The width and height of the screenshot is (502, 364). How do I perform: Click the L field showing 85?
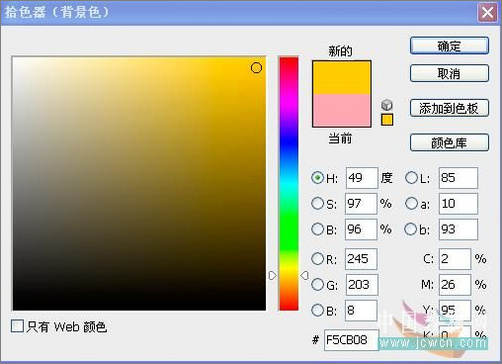[x=458, y=178]
